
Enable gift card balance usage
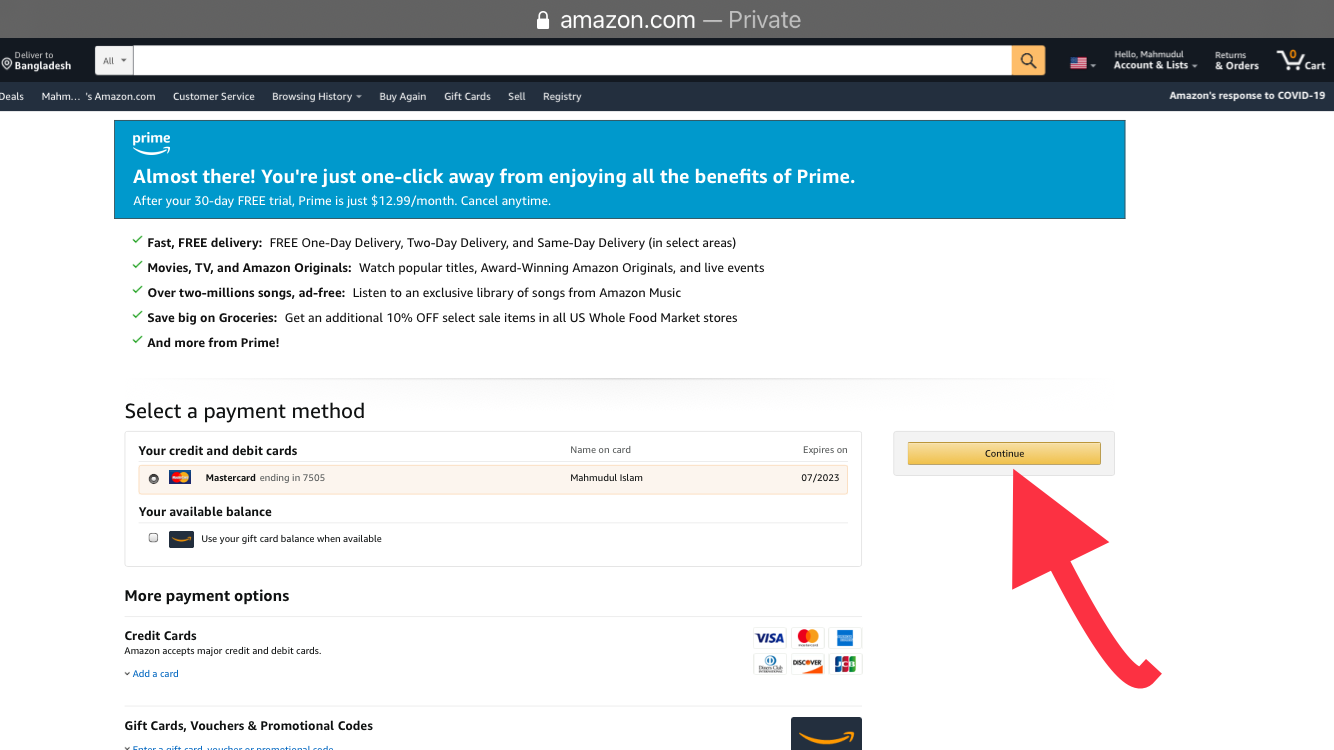(x=153, y=537)
